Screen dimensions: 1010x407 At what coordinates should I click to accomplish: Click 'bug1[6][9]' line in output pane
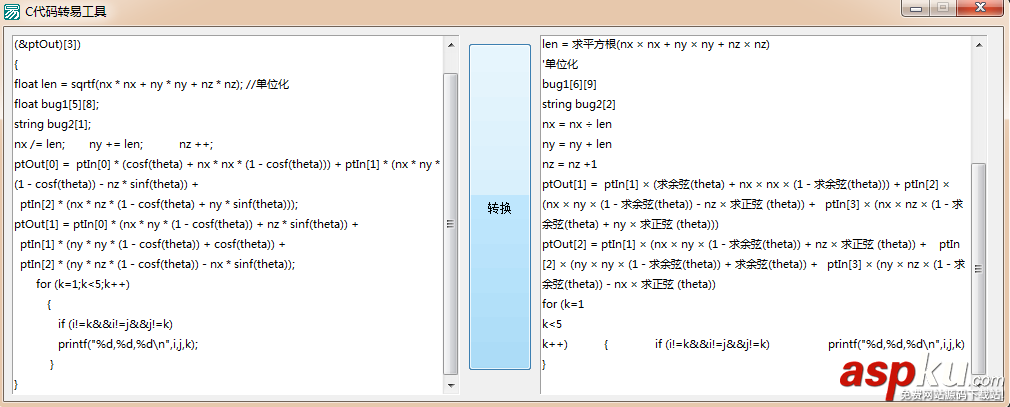569,84
